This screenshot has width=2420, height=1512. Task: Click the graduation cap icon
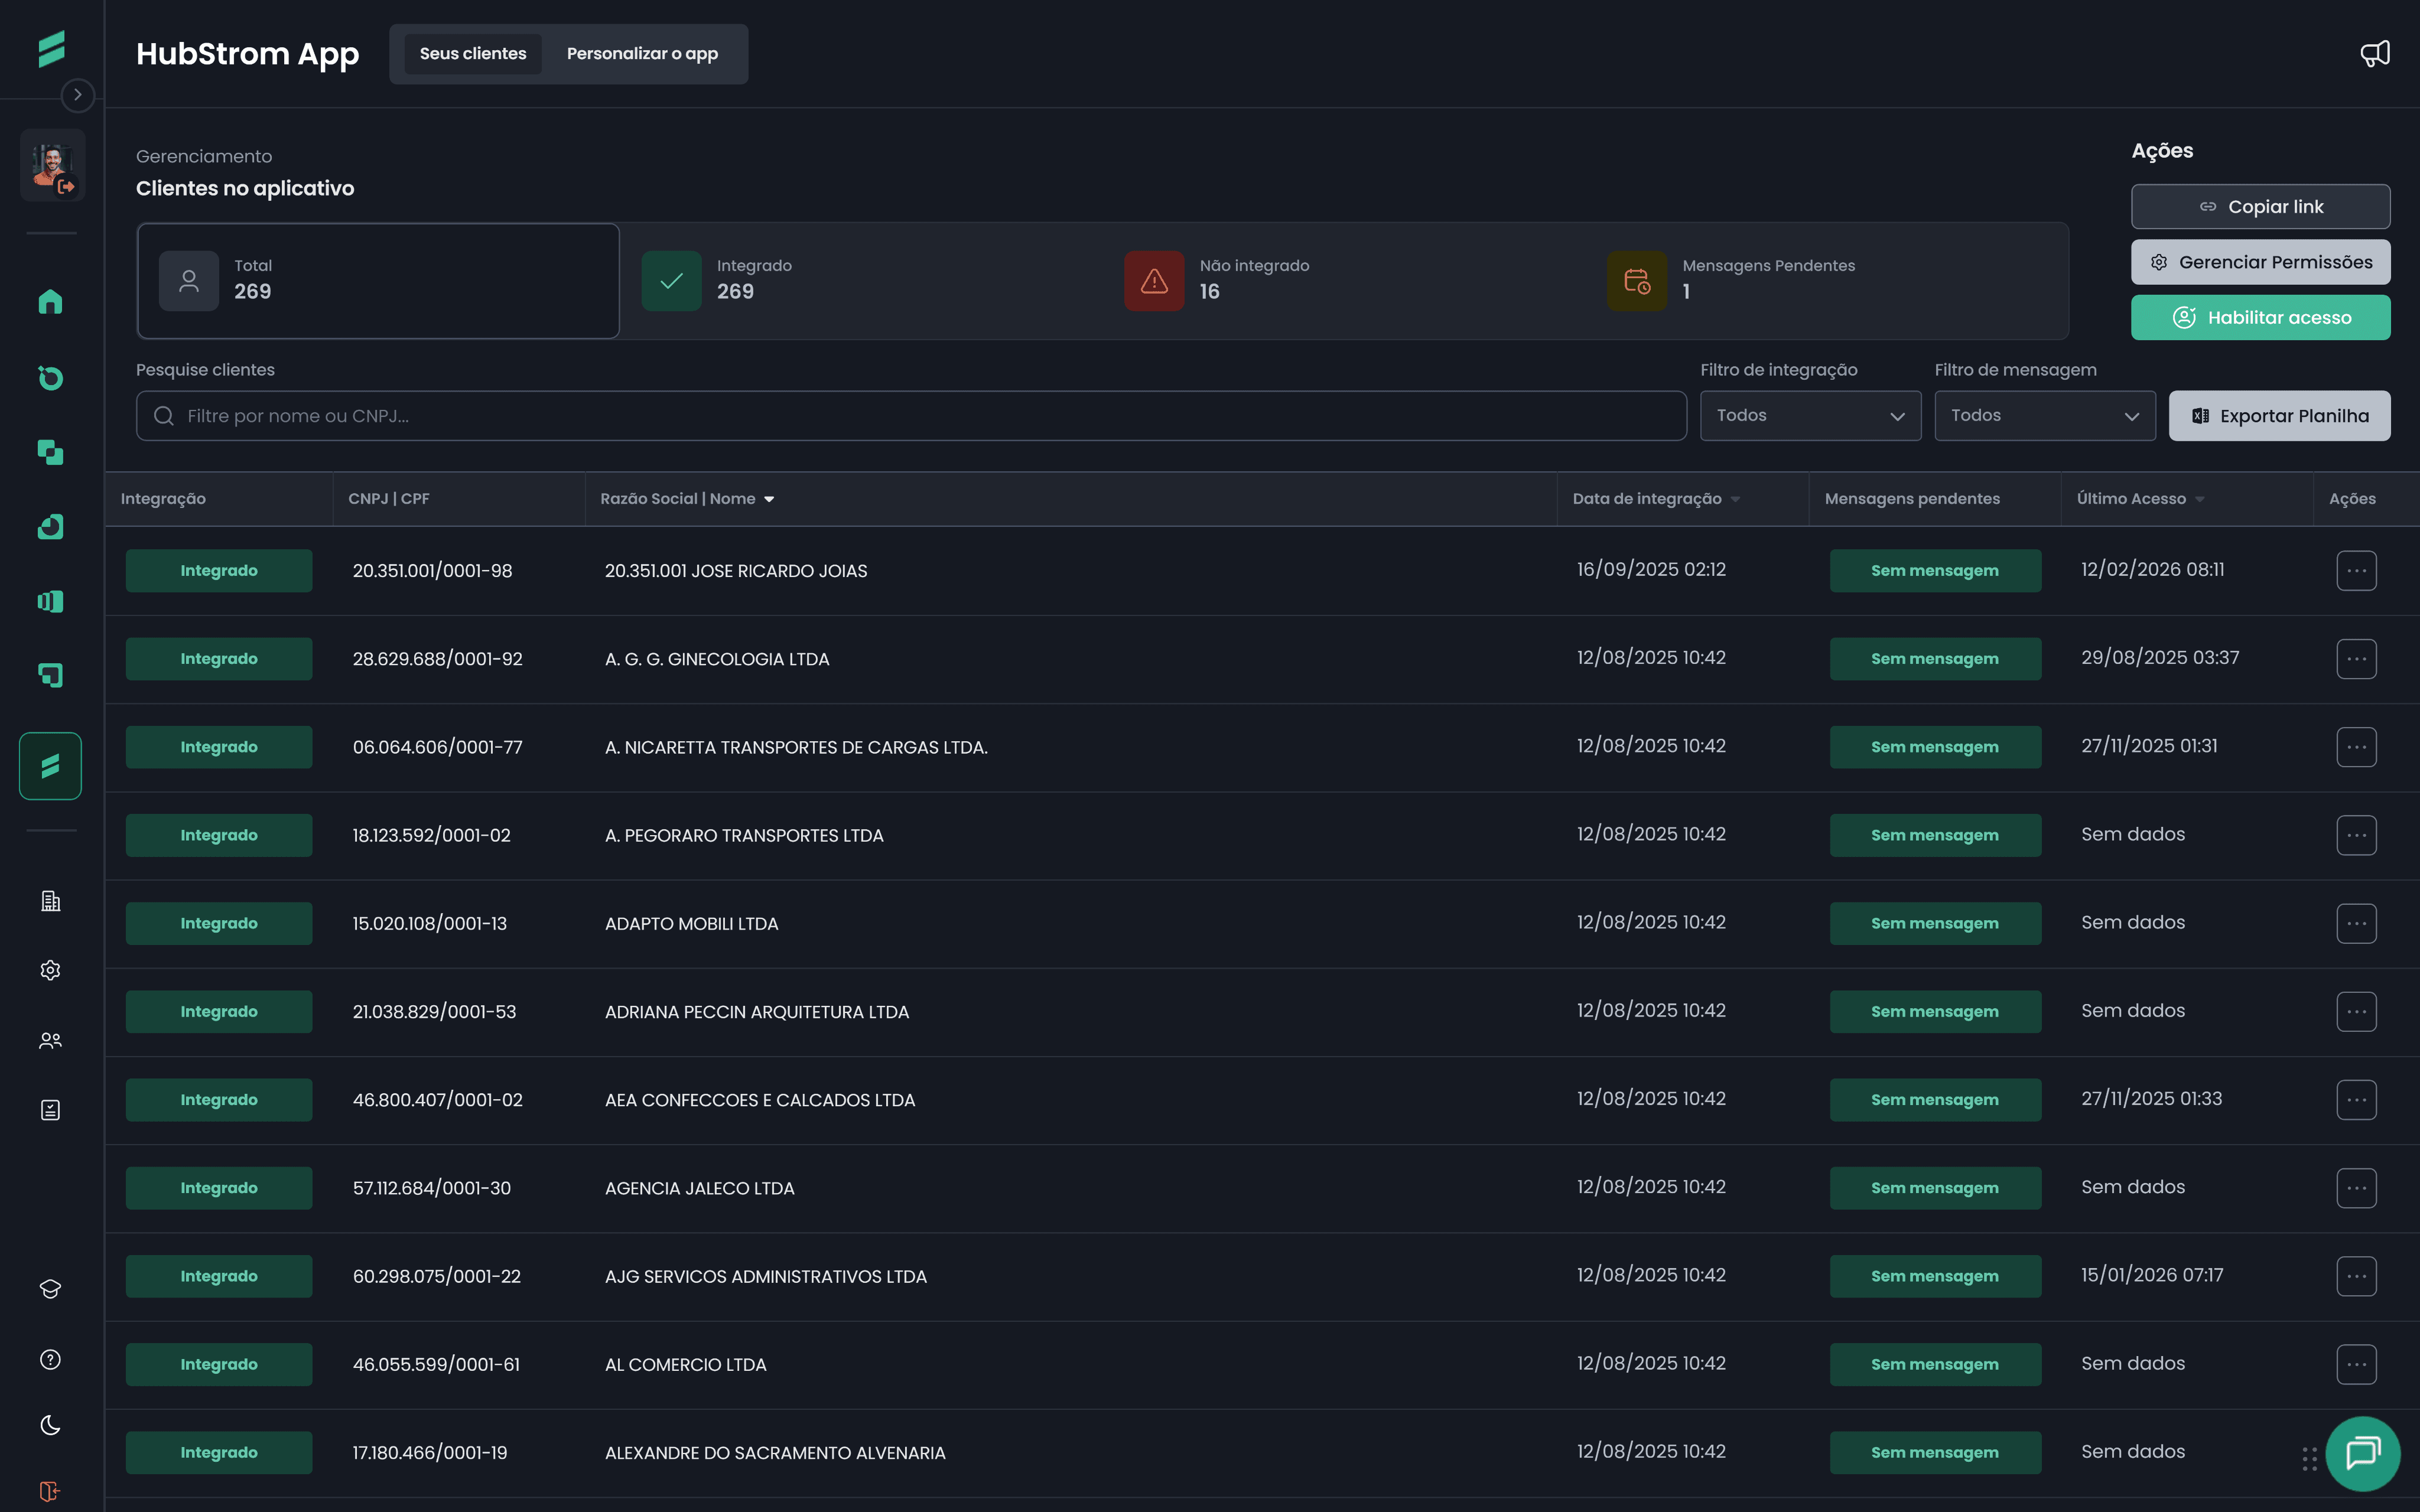tap(50, 1289)
